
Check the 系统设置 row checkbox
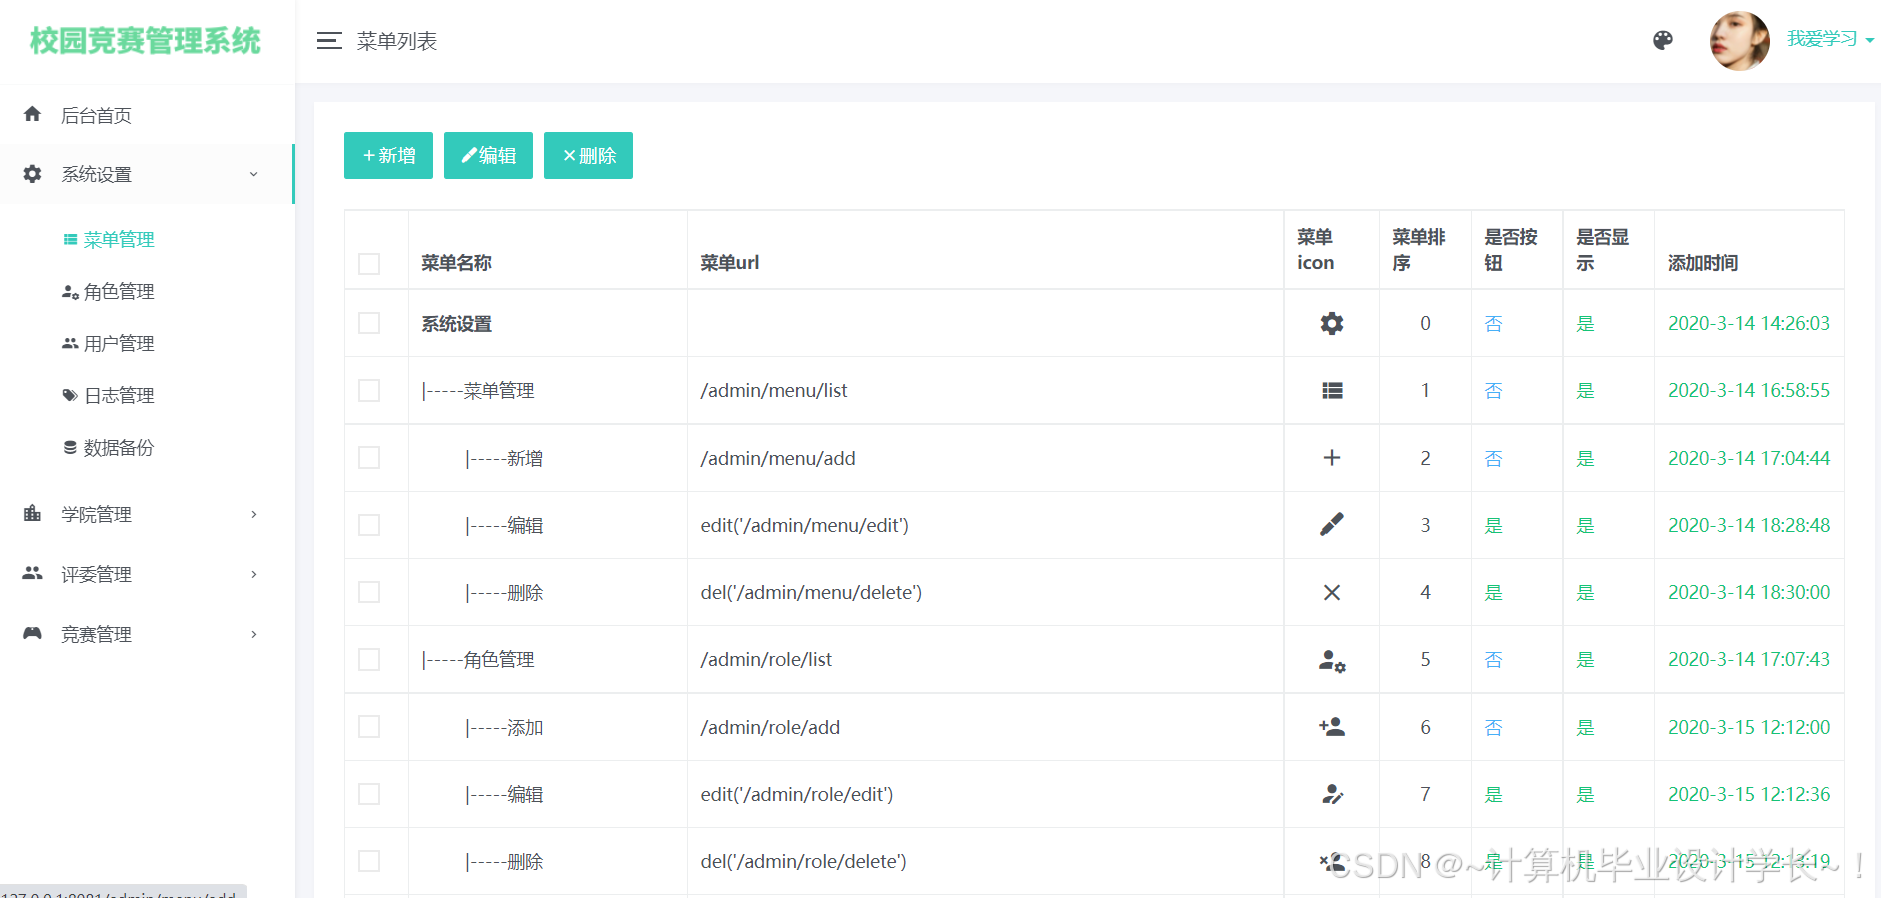tap(369, 323)
